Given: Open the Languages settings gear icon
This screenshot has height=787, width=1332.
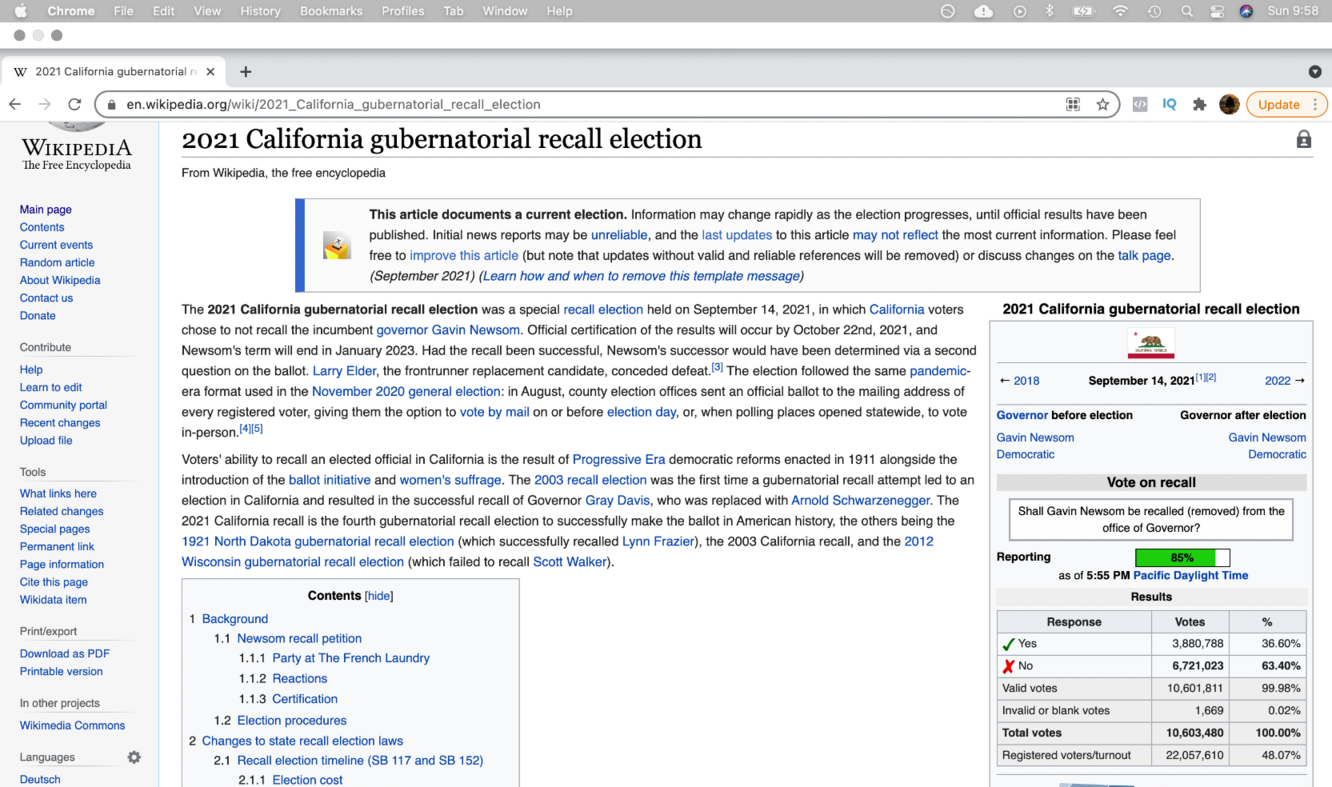Looking at the screenshot, I should click(x=134, y=757).
